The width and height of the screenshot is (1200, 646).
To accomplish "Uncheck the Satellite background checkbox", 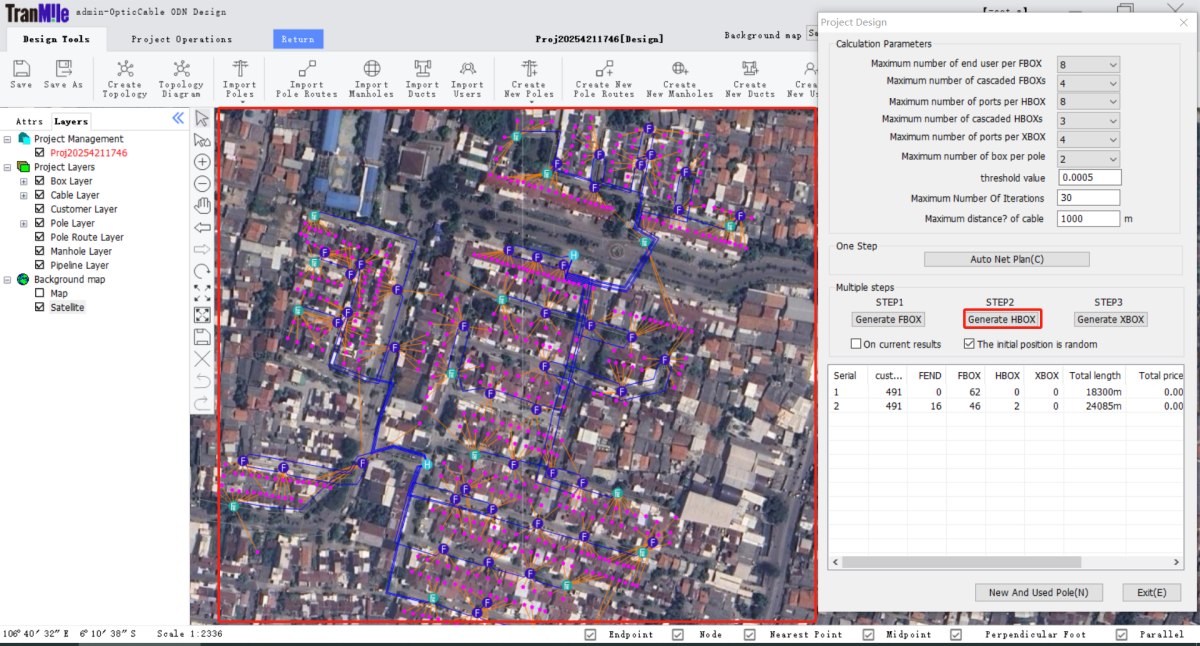I will pos(40,307).
